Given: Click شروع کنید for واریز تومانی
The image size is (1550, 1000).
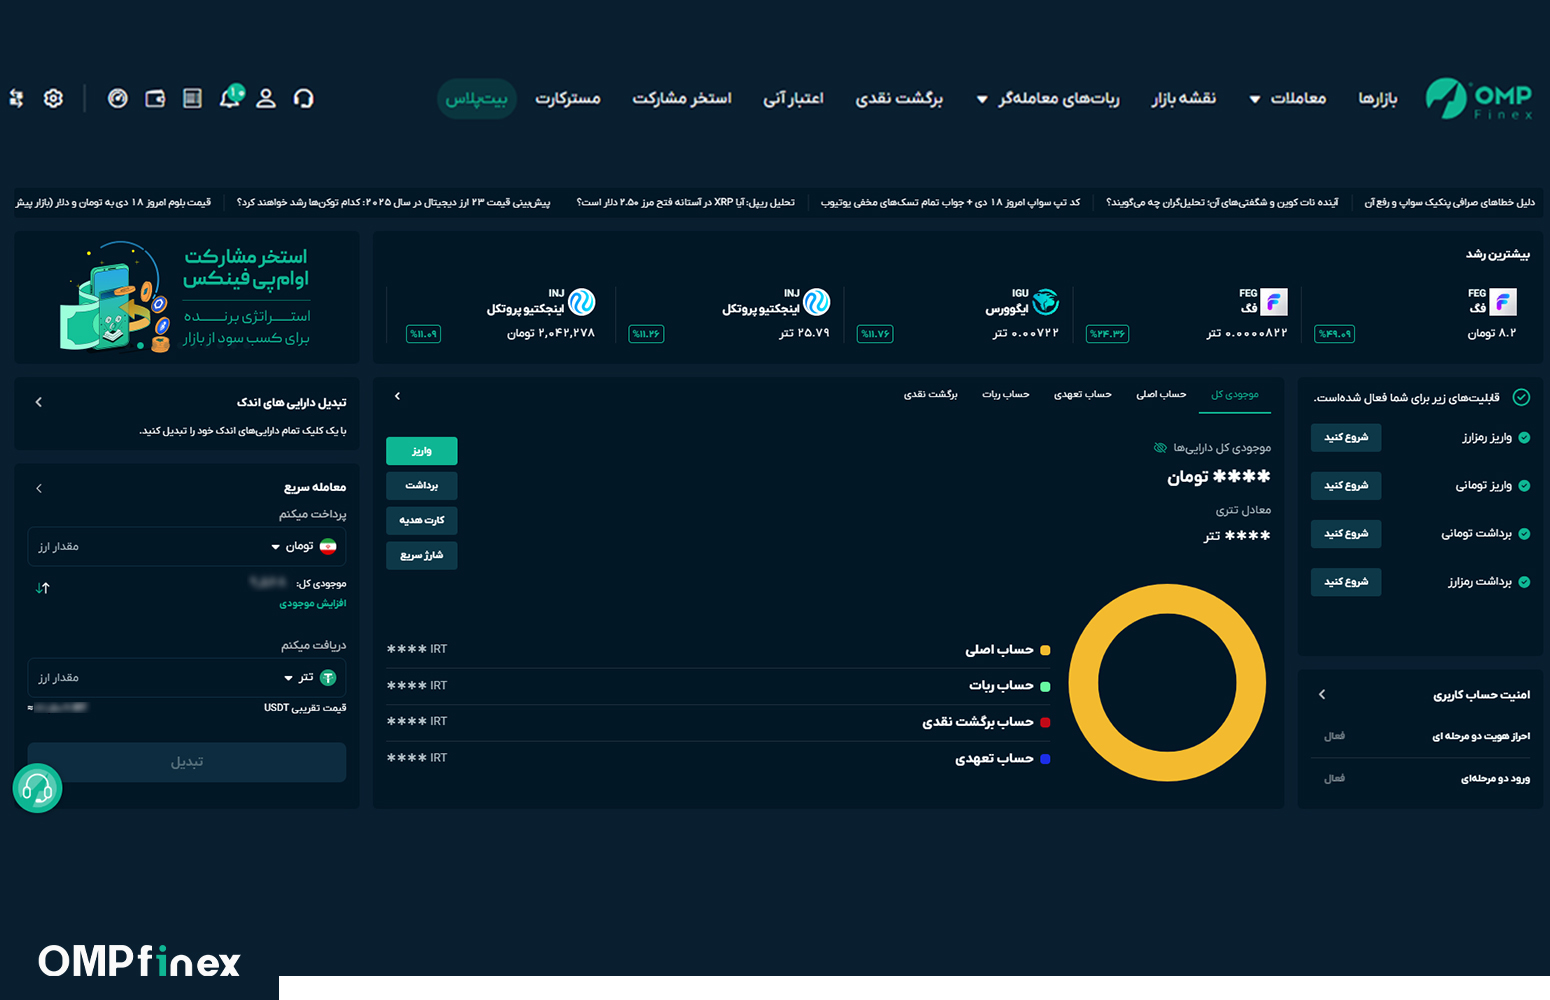Looking at the screenshot, I should [1346, 485].
